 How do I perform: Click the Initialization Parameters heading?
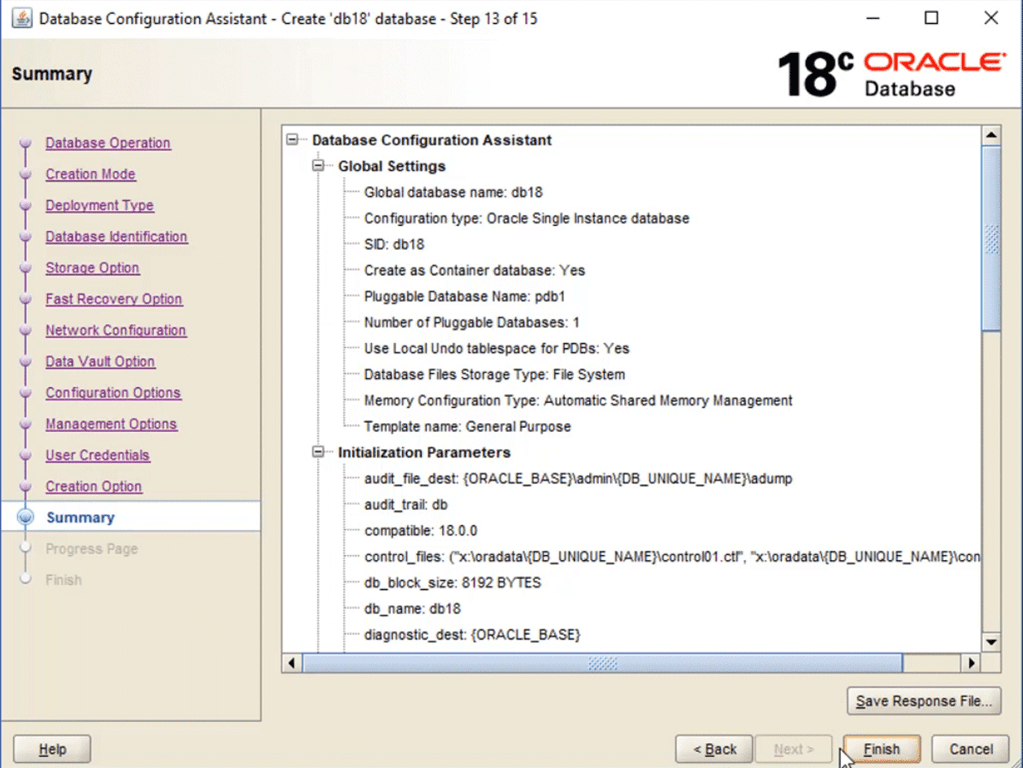[424, 453]
